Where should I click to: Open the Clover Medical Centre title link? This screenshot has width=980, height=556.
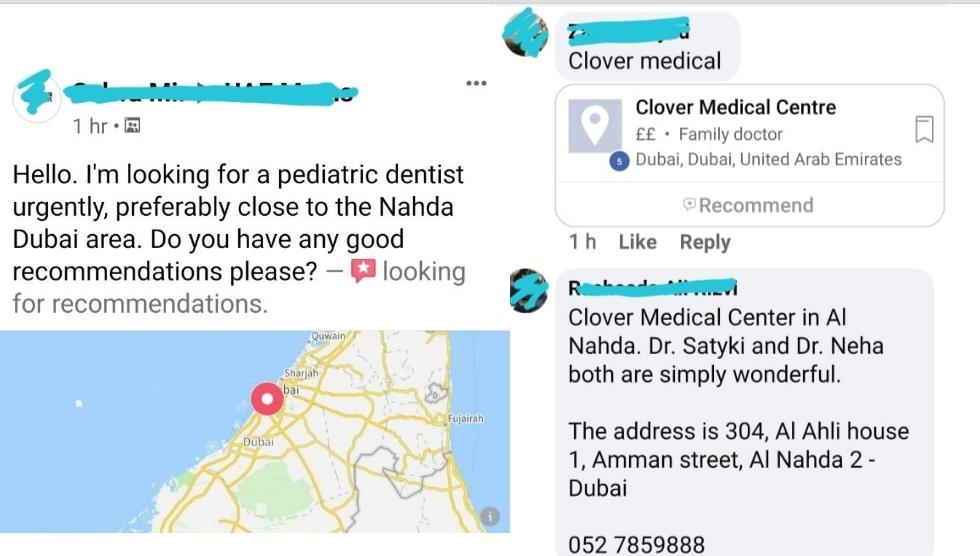point(735,107)
